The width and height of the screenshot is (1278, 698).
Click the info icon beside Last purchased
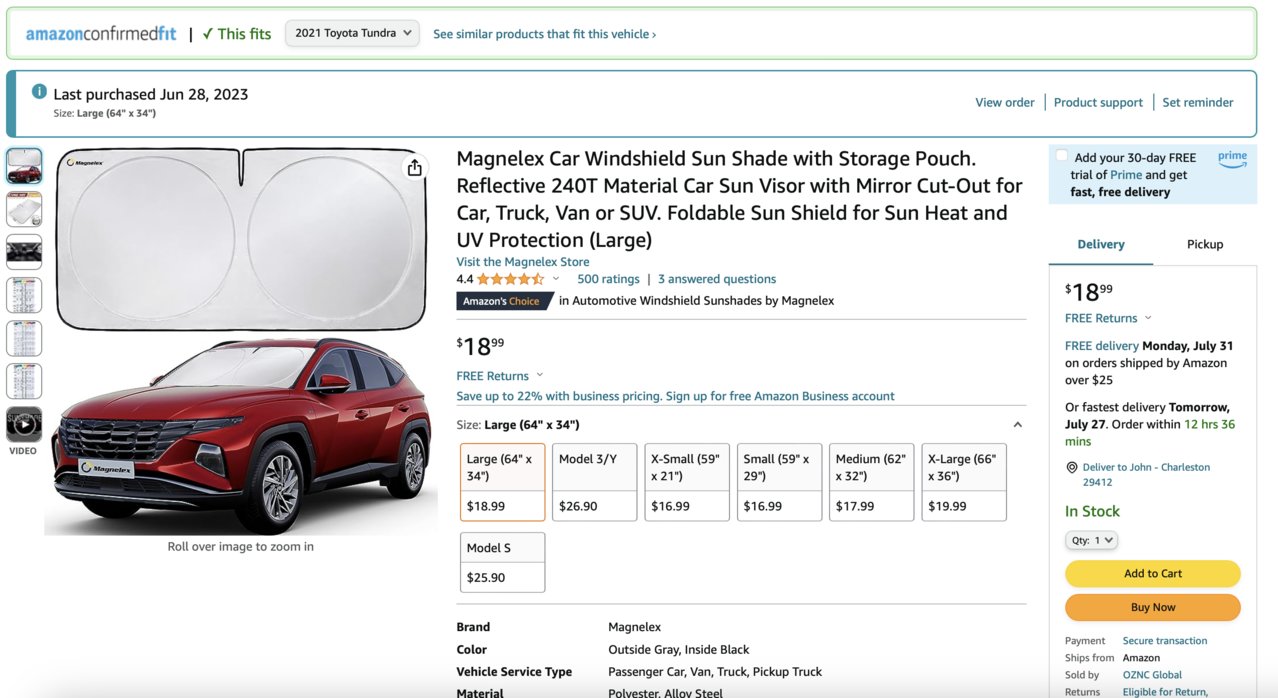point(39,92)
